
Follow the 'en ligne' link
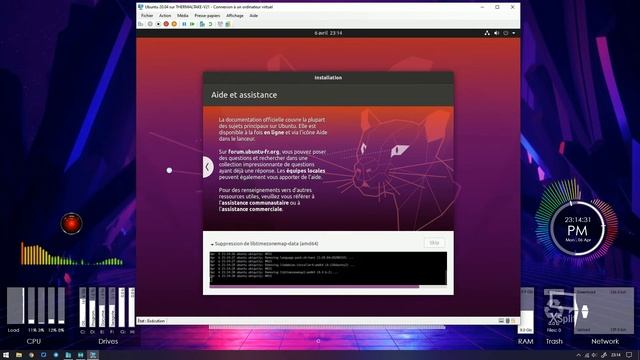(274, 133)
